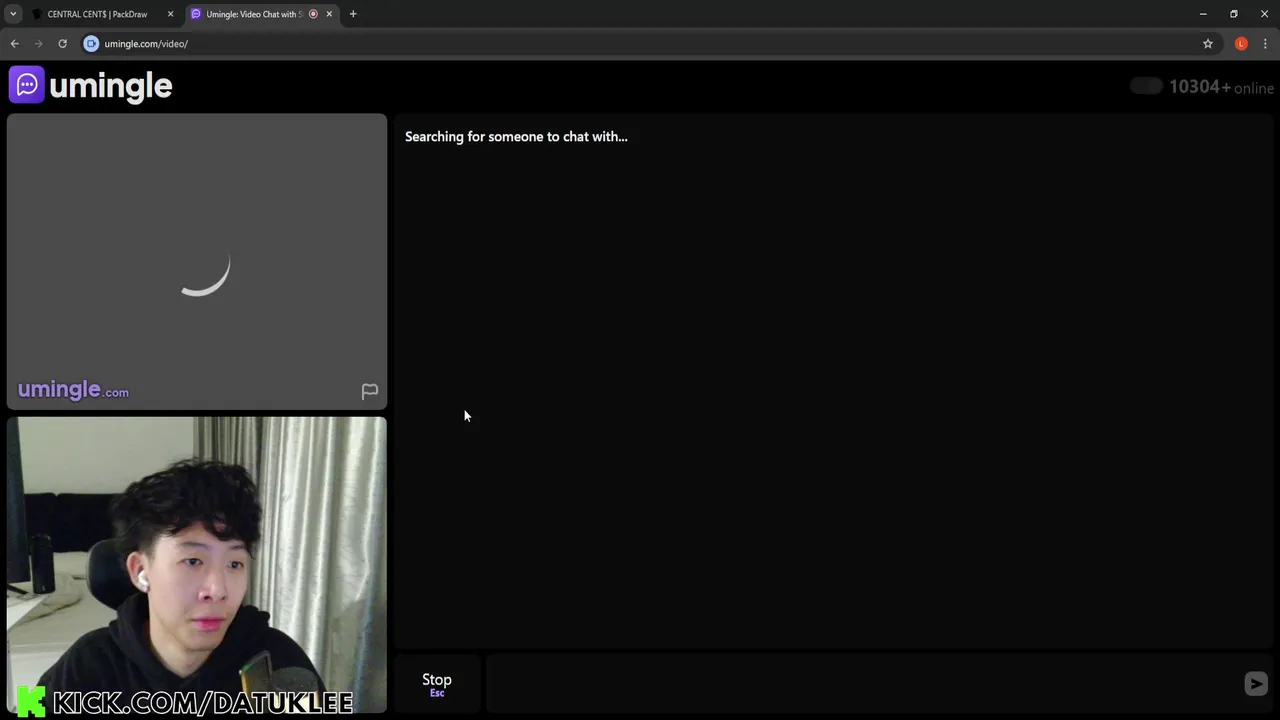Click the flag report icon on stranger video
Screen dimensions: 1280x720
click(370, 391)
